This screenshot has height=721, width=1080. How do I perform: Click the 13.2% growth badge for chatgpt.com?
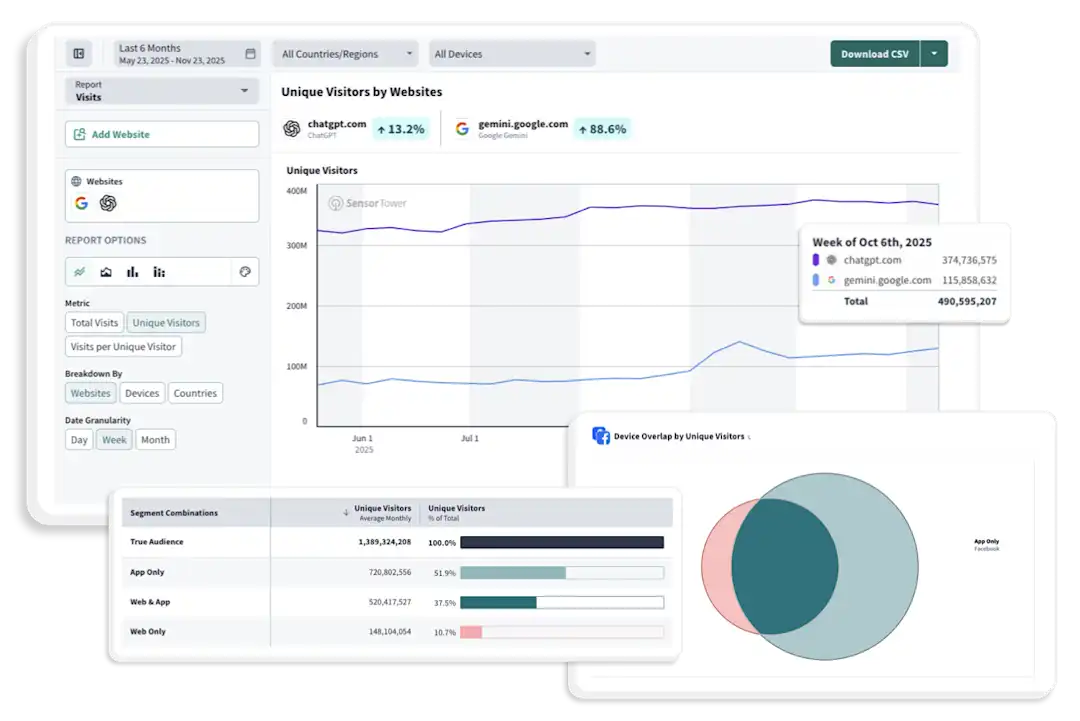tap(401, 129)
